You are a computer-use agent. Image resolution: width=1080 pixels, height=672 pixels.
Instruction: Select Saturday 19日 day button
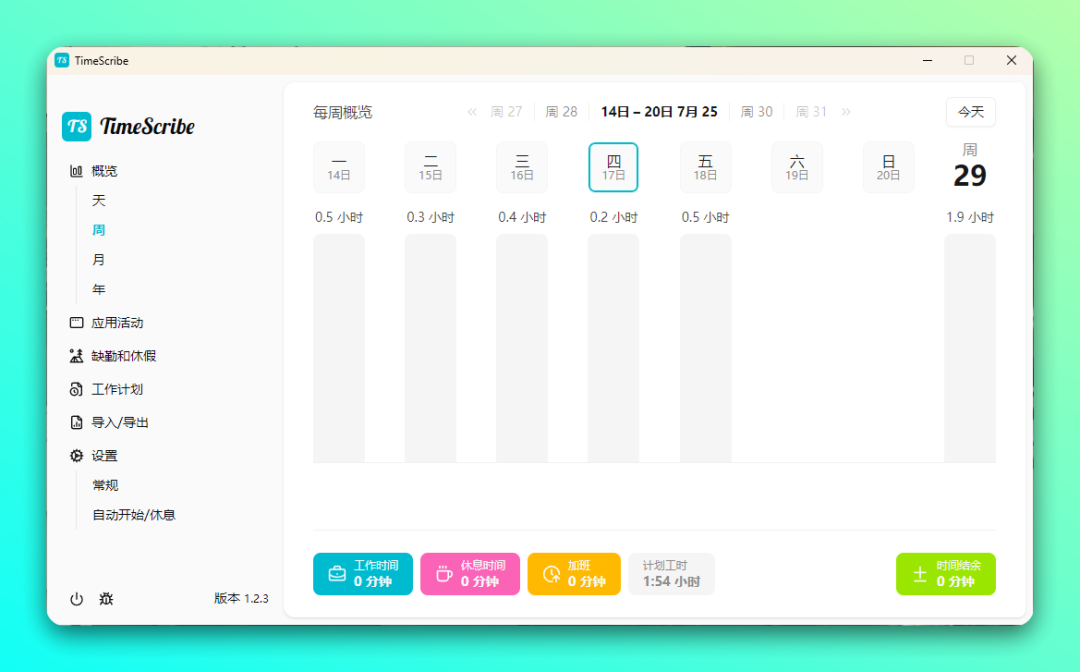point(797,167)
